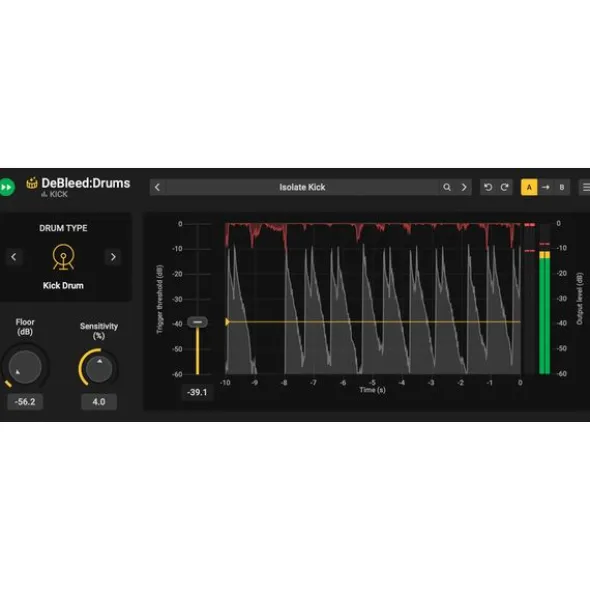This screenshot has height=591, width=590.
Task: Click the Time (s) axis label
Action: (372, 390)
